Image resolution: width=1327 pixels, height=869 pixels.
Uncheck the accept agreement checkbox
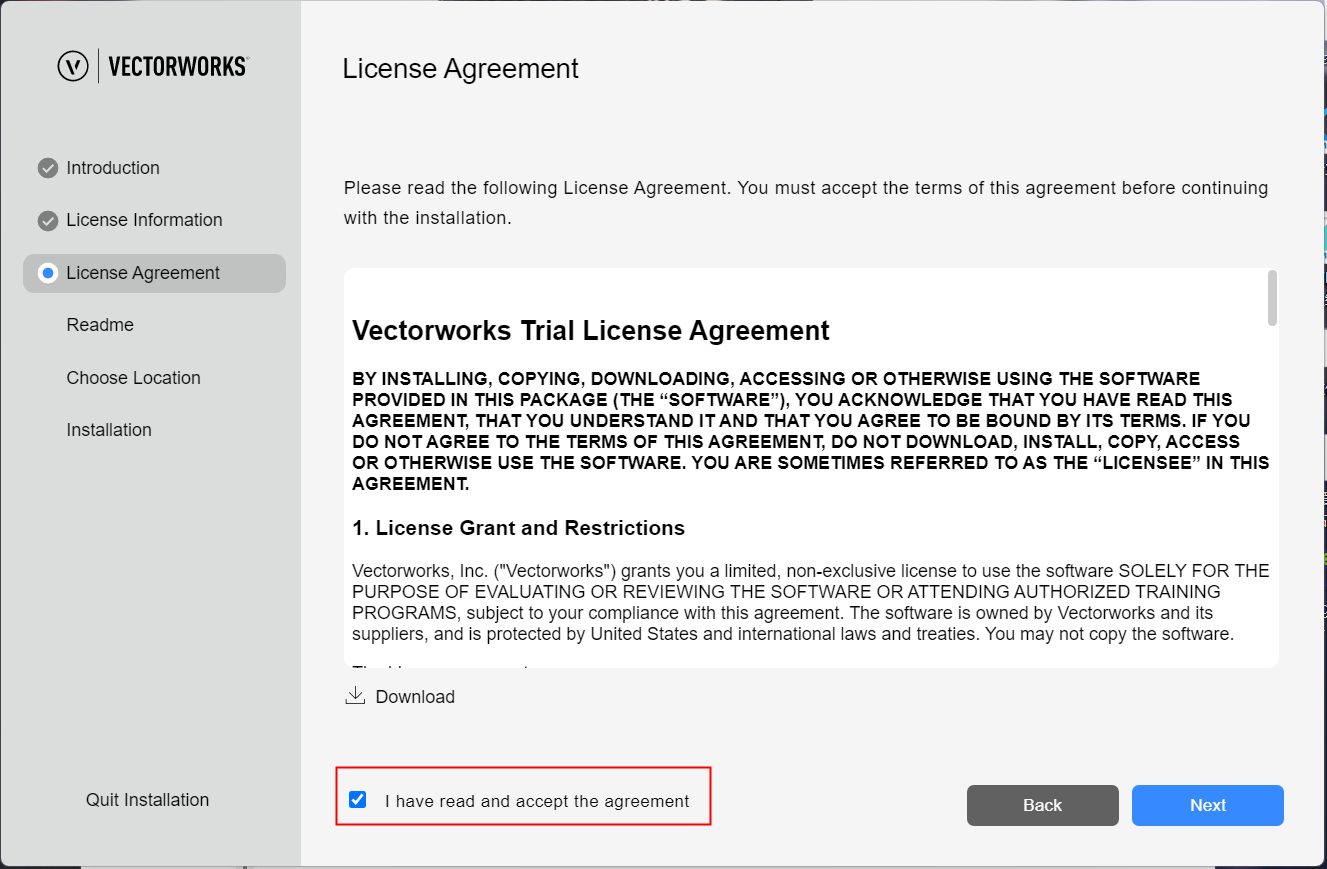357,800
